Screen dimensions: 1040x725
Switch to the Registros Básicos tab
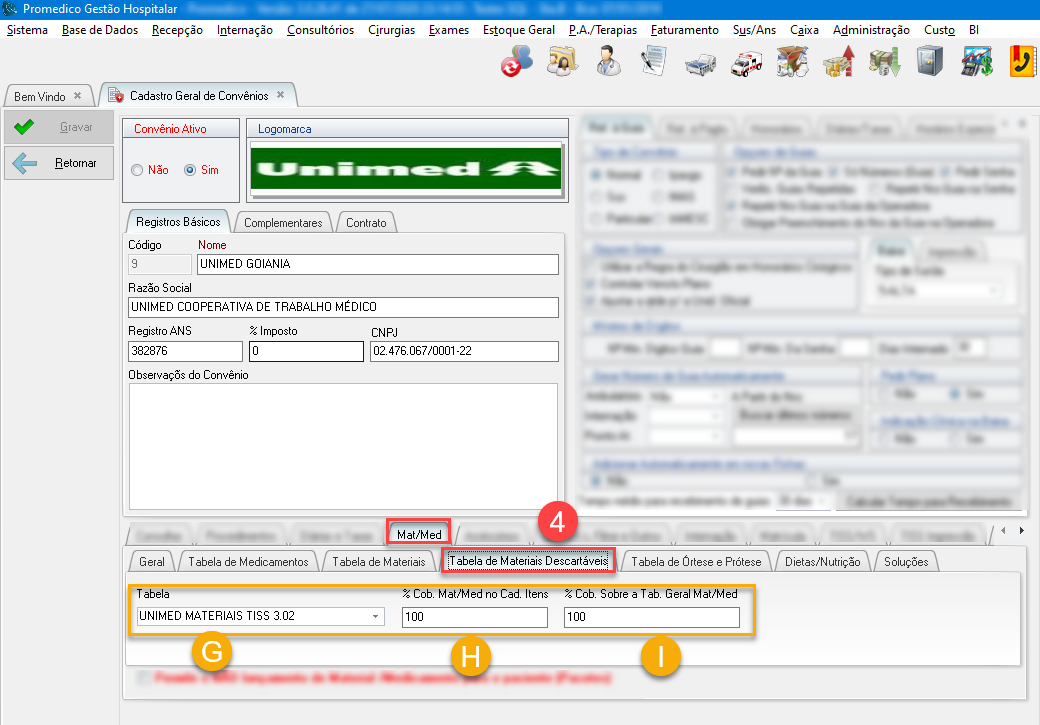[x=178, y=222]
